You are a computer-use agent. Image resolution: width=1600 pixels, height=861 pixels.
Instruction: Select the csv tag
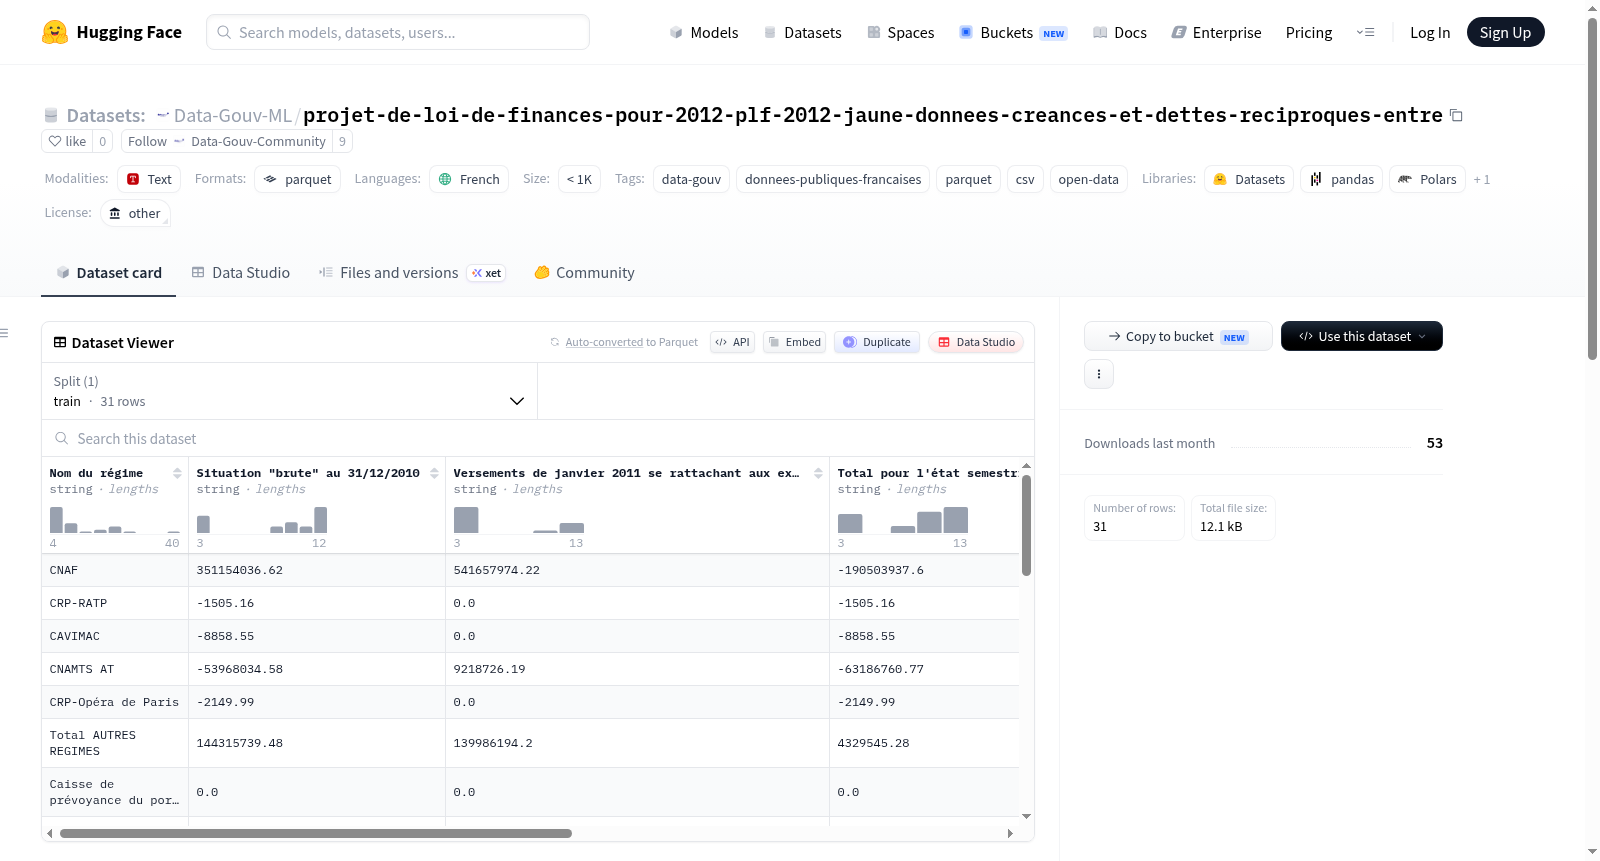pyautogui.click(x=1025, y=179)
